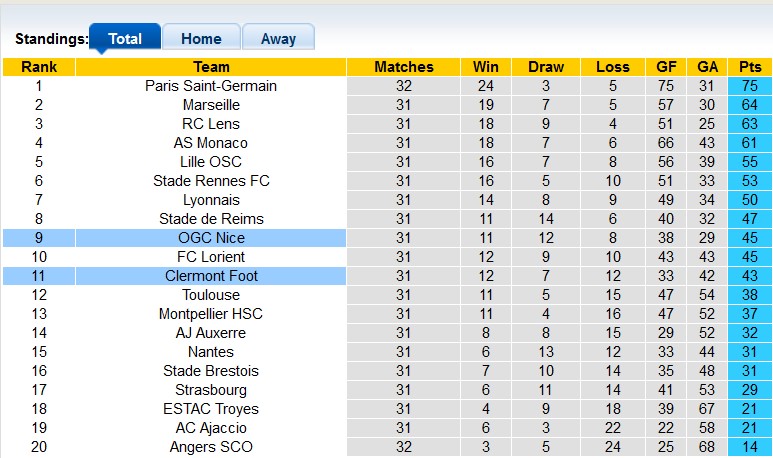
Task: Click the Win column header
Action: (x=486, y=67)
